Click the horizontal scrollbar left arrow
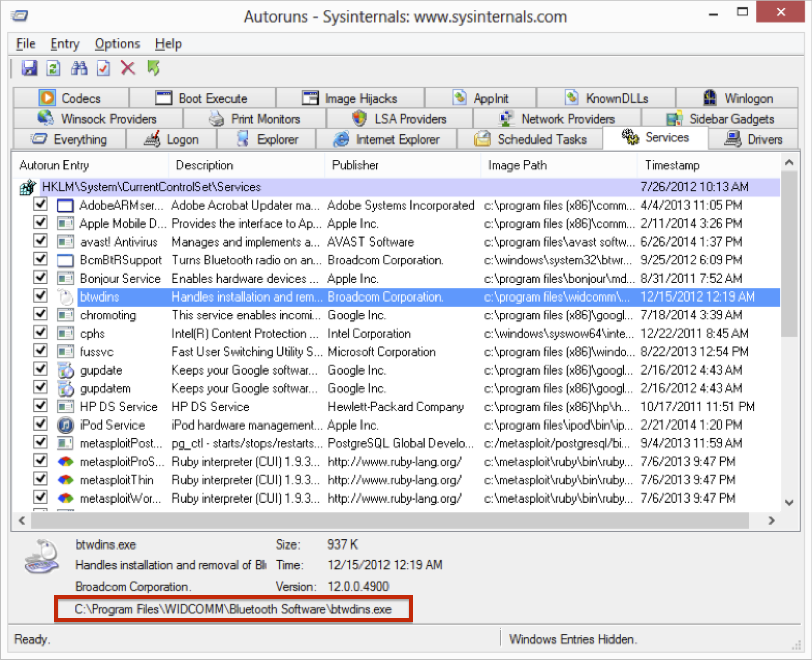The height and width of the screenshot is (660, 812). 22,520
